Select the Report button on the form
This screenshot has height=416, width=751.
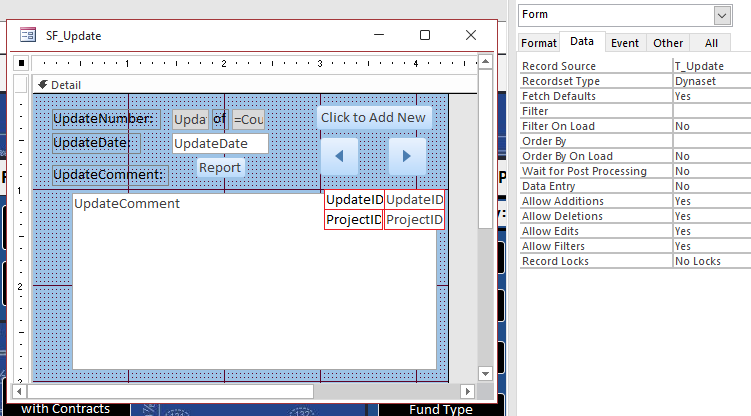click(220, 168)
